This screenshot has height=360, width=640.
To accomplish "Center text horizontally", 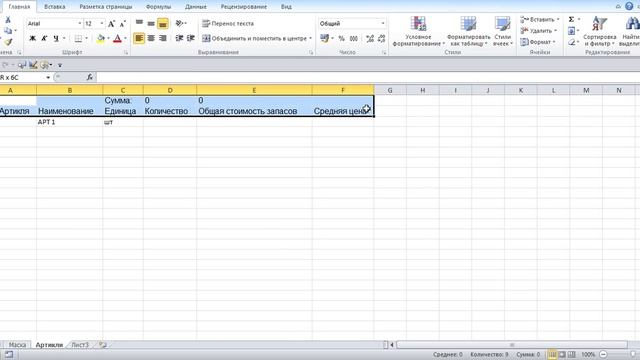I will click(151, 38).
